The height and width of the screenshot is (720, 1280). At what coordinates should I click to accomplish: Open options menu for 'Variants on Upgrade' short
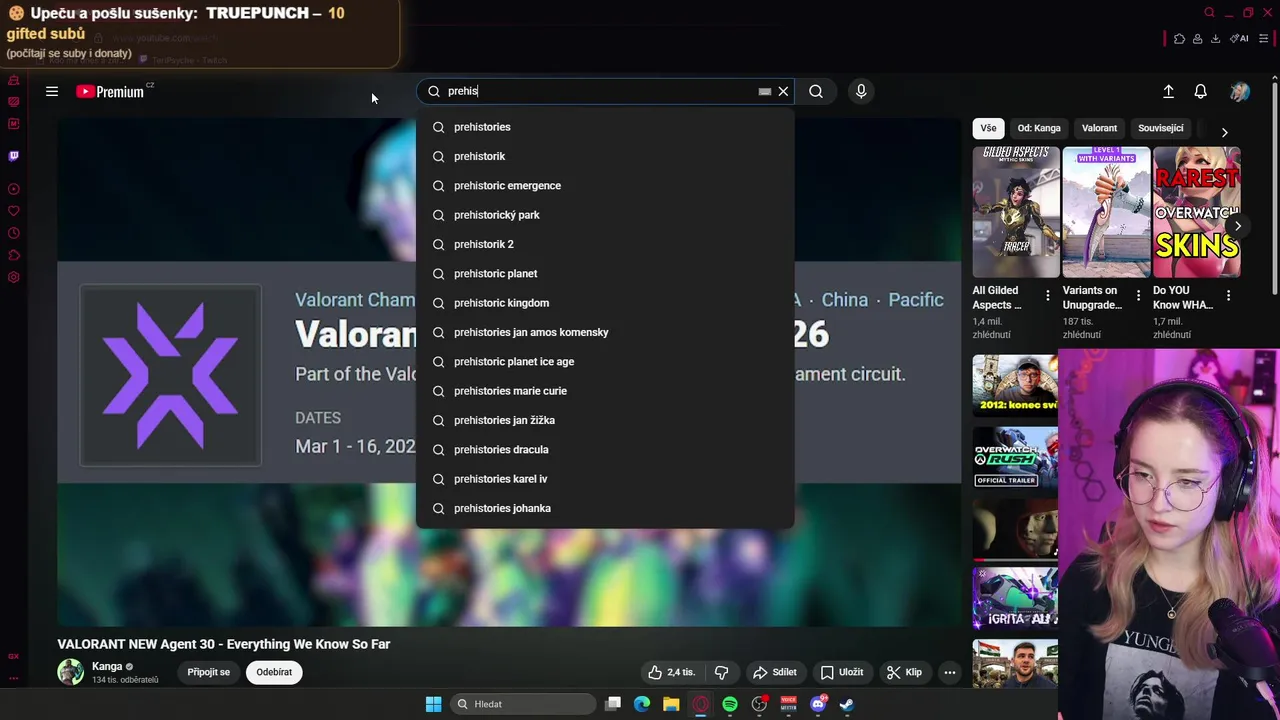pos(1138,295)
